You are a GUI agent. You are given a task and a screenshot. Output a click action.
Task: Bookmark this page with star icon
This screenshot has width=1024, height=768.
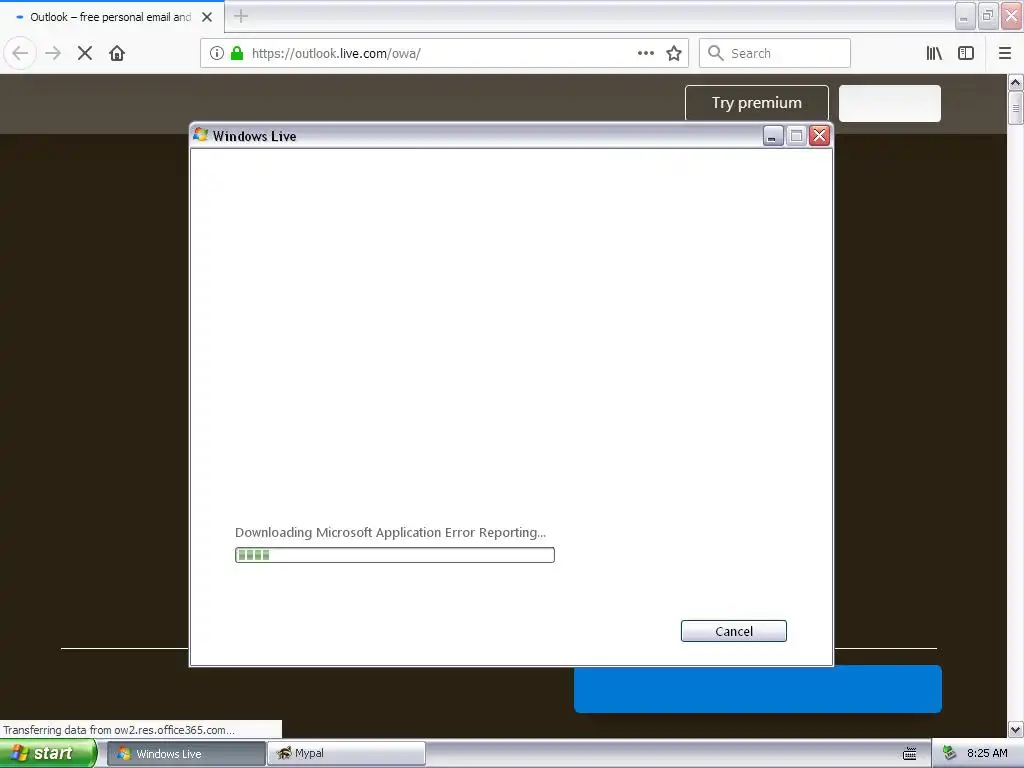pyautogui.click(x=674, y=53)
